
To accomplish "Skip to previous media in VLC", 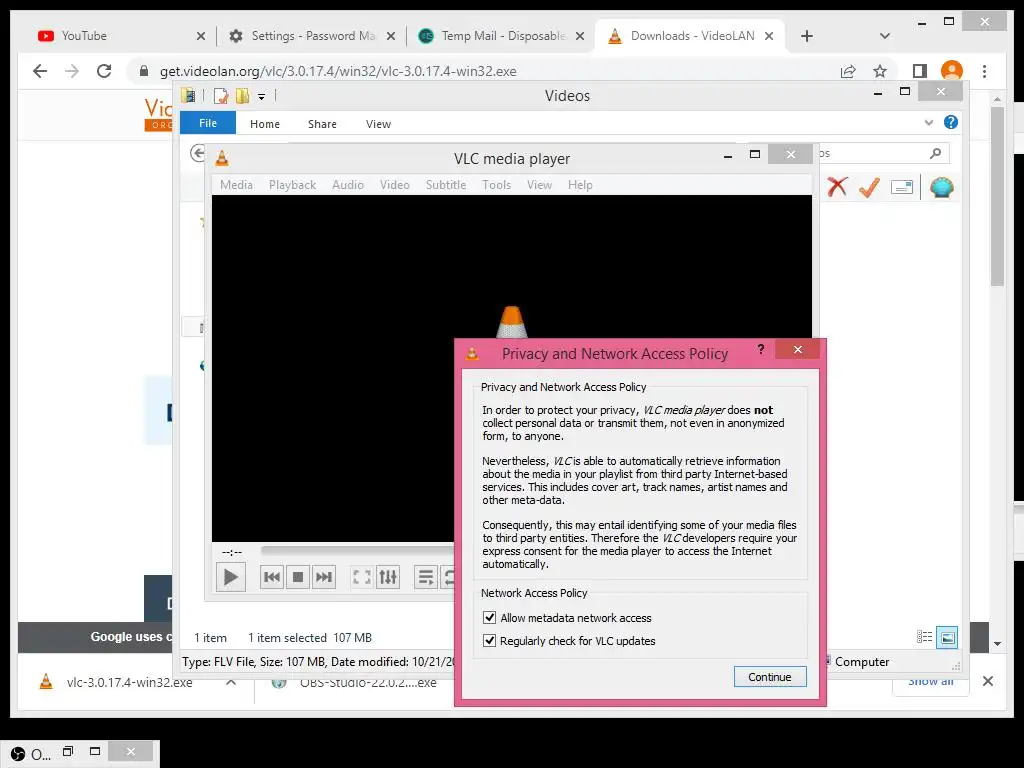I will pos(272,577).
